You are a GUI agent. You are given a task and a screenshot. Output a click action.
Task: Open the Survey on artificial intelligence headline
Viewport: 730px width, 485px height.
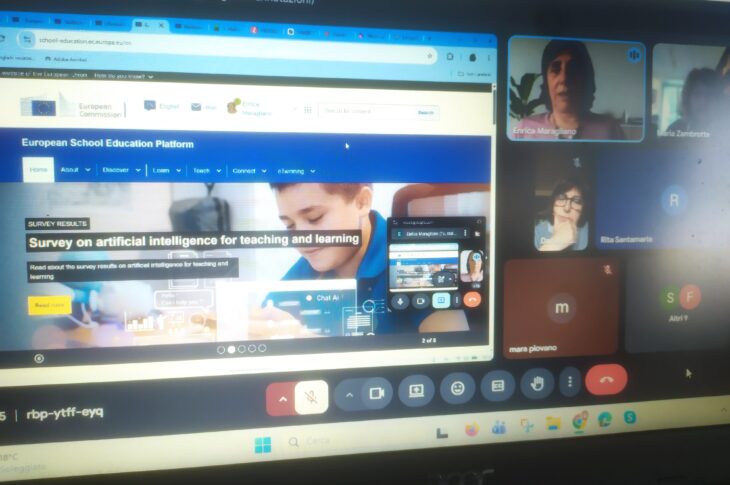pos(194,241)
